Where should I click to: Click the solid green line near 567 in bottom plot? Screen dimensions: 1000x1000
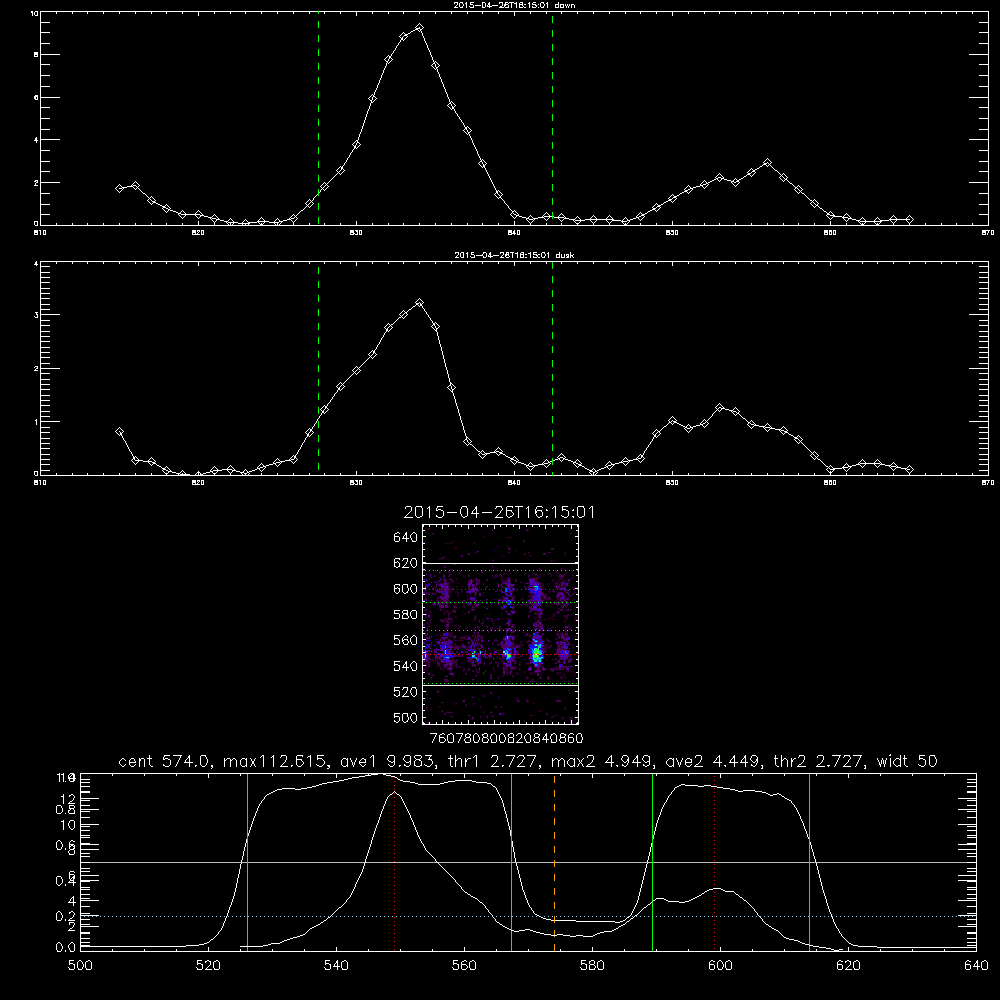pos(511,862)
